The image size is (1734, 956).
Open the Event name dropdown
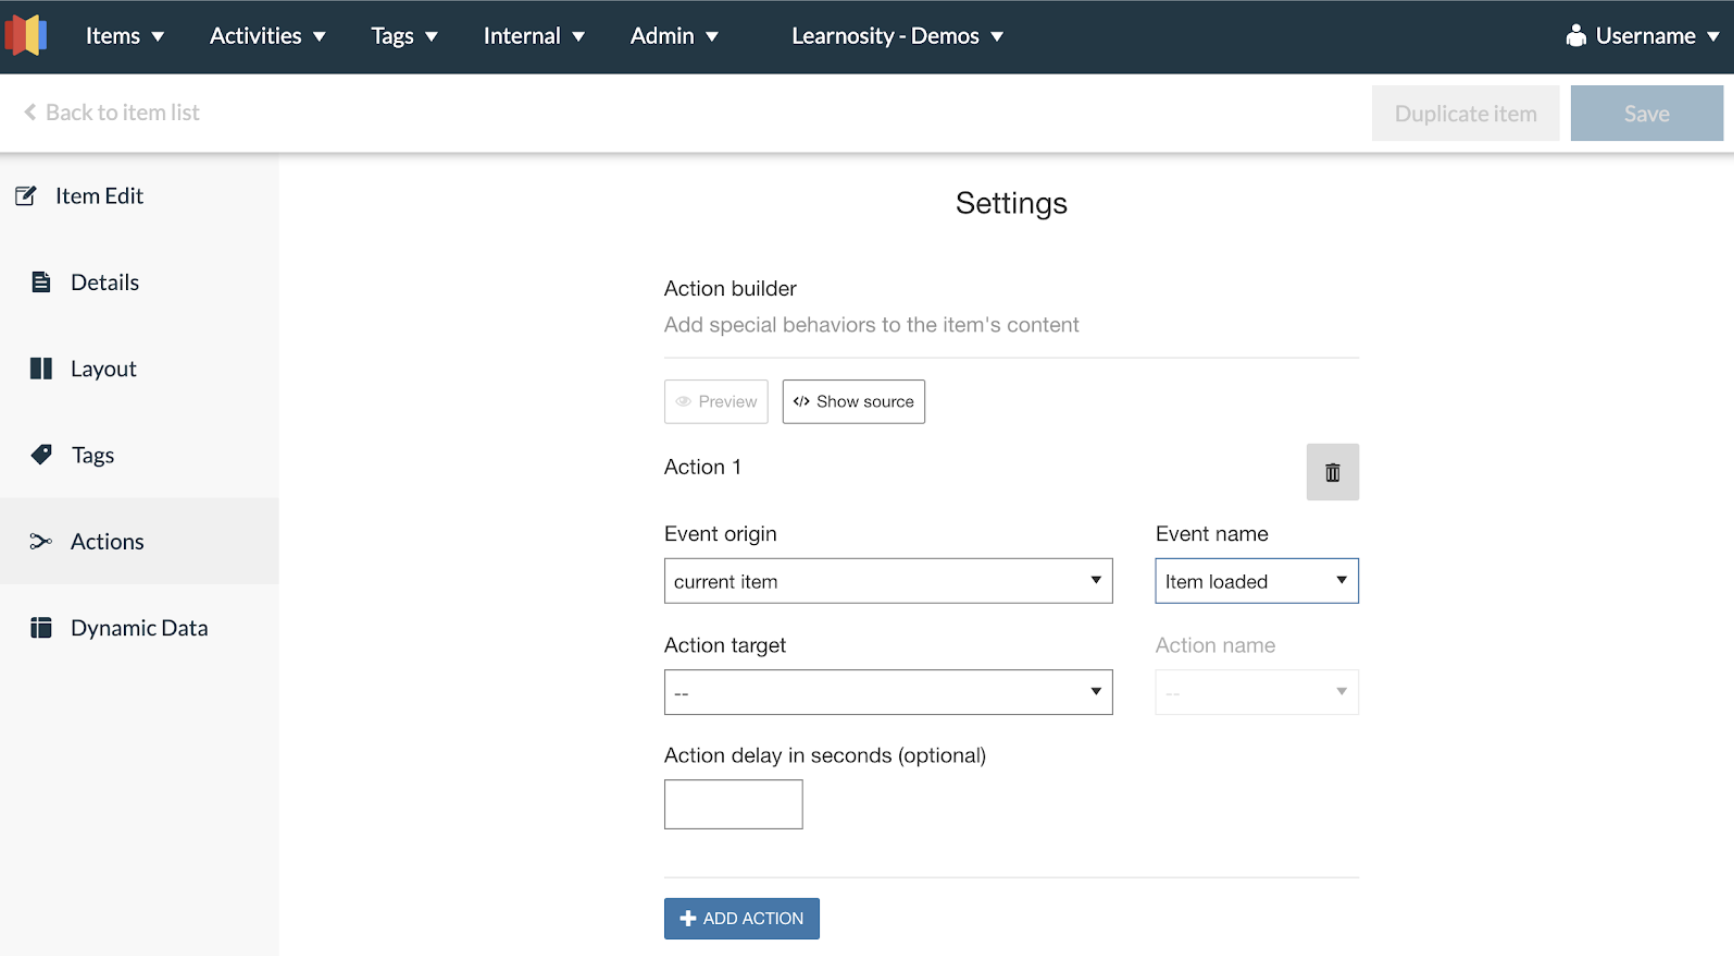tap(1256, 581)
